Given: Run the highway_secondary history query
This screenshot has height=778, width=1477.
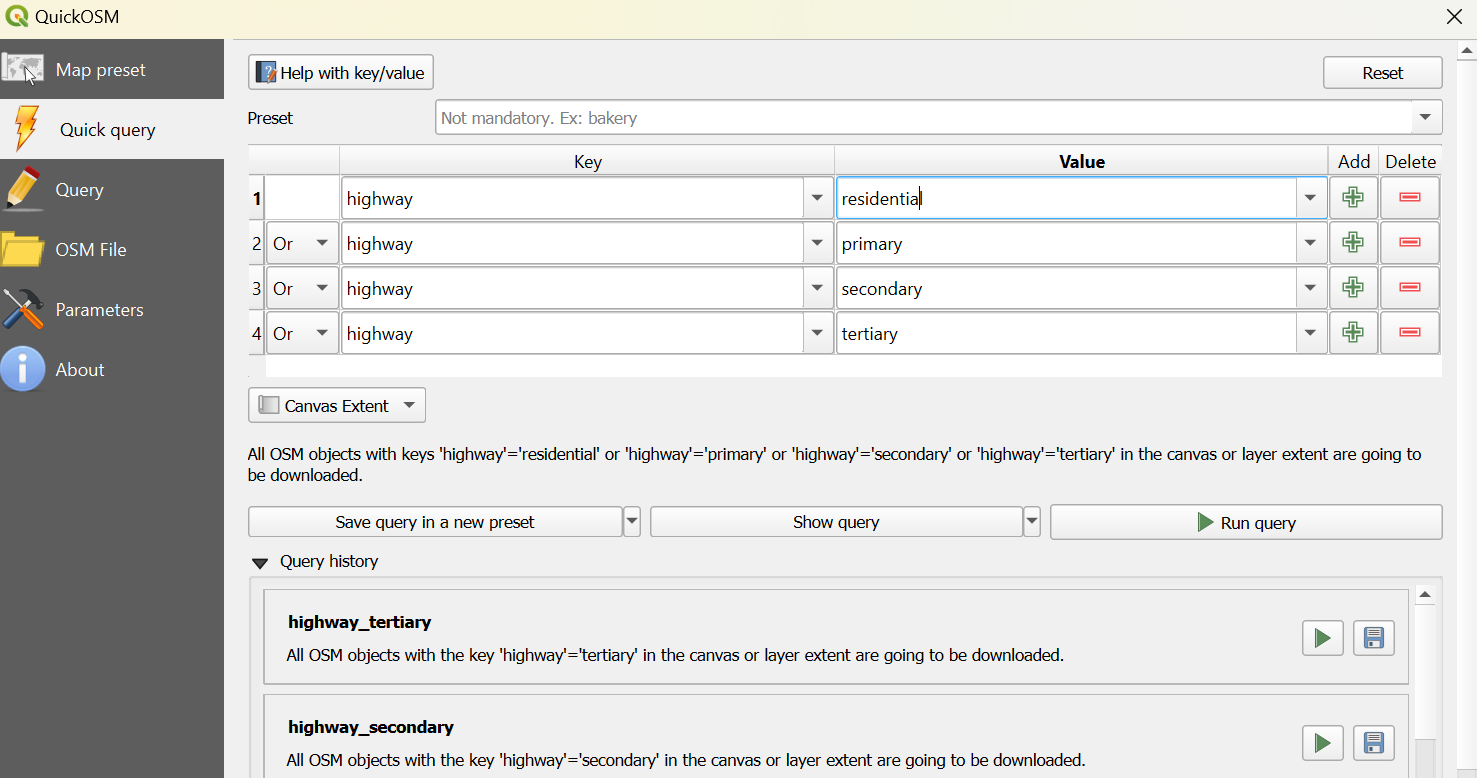Looking at the screenshot, I should pyautogui.click(x=1322, y=743).
